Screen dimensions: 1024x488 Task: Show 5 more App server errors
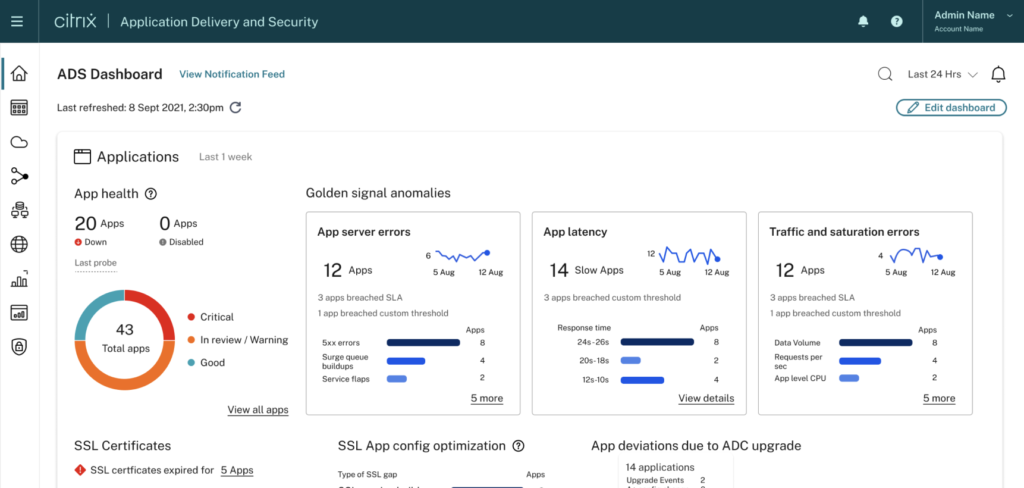(x=487, y=398)
